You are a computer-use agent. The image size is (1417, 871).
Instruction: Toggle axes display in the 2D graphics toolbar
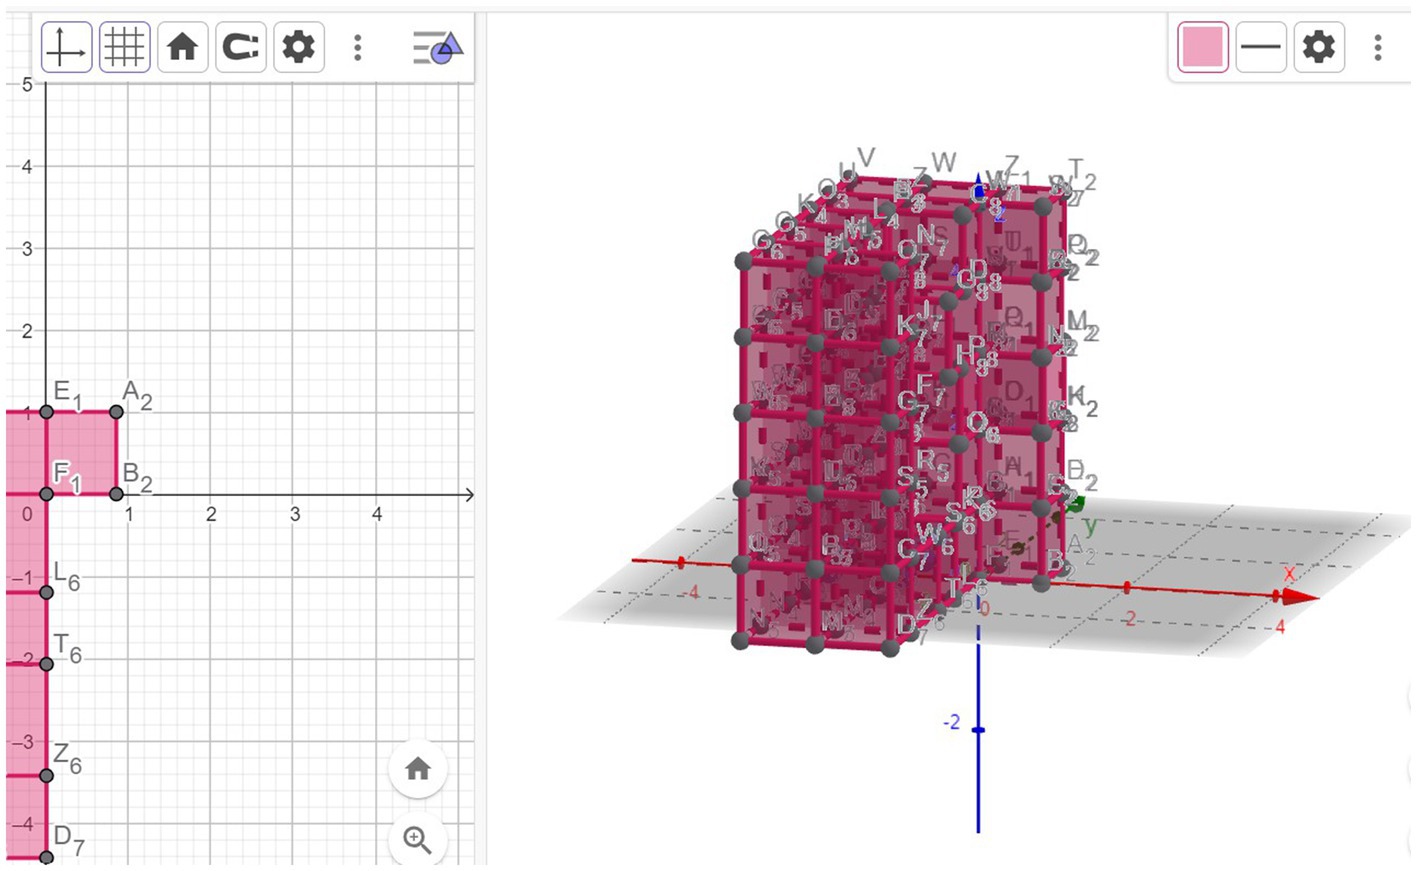tap(66, 47)
